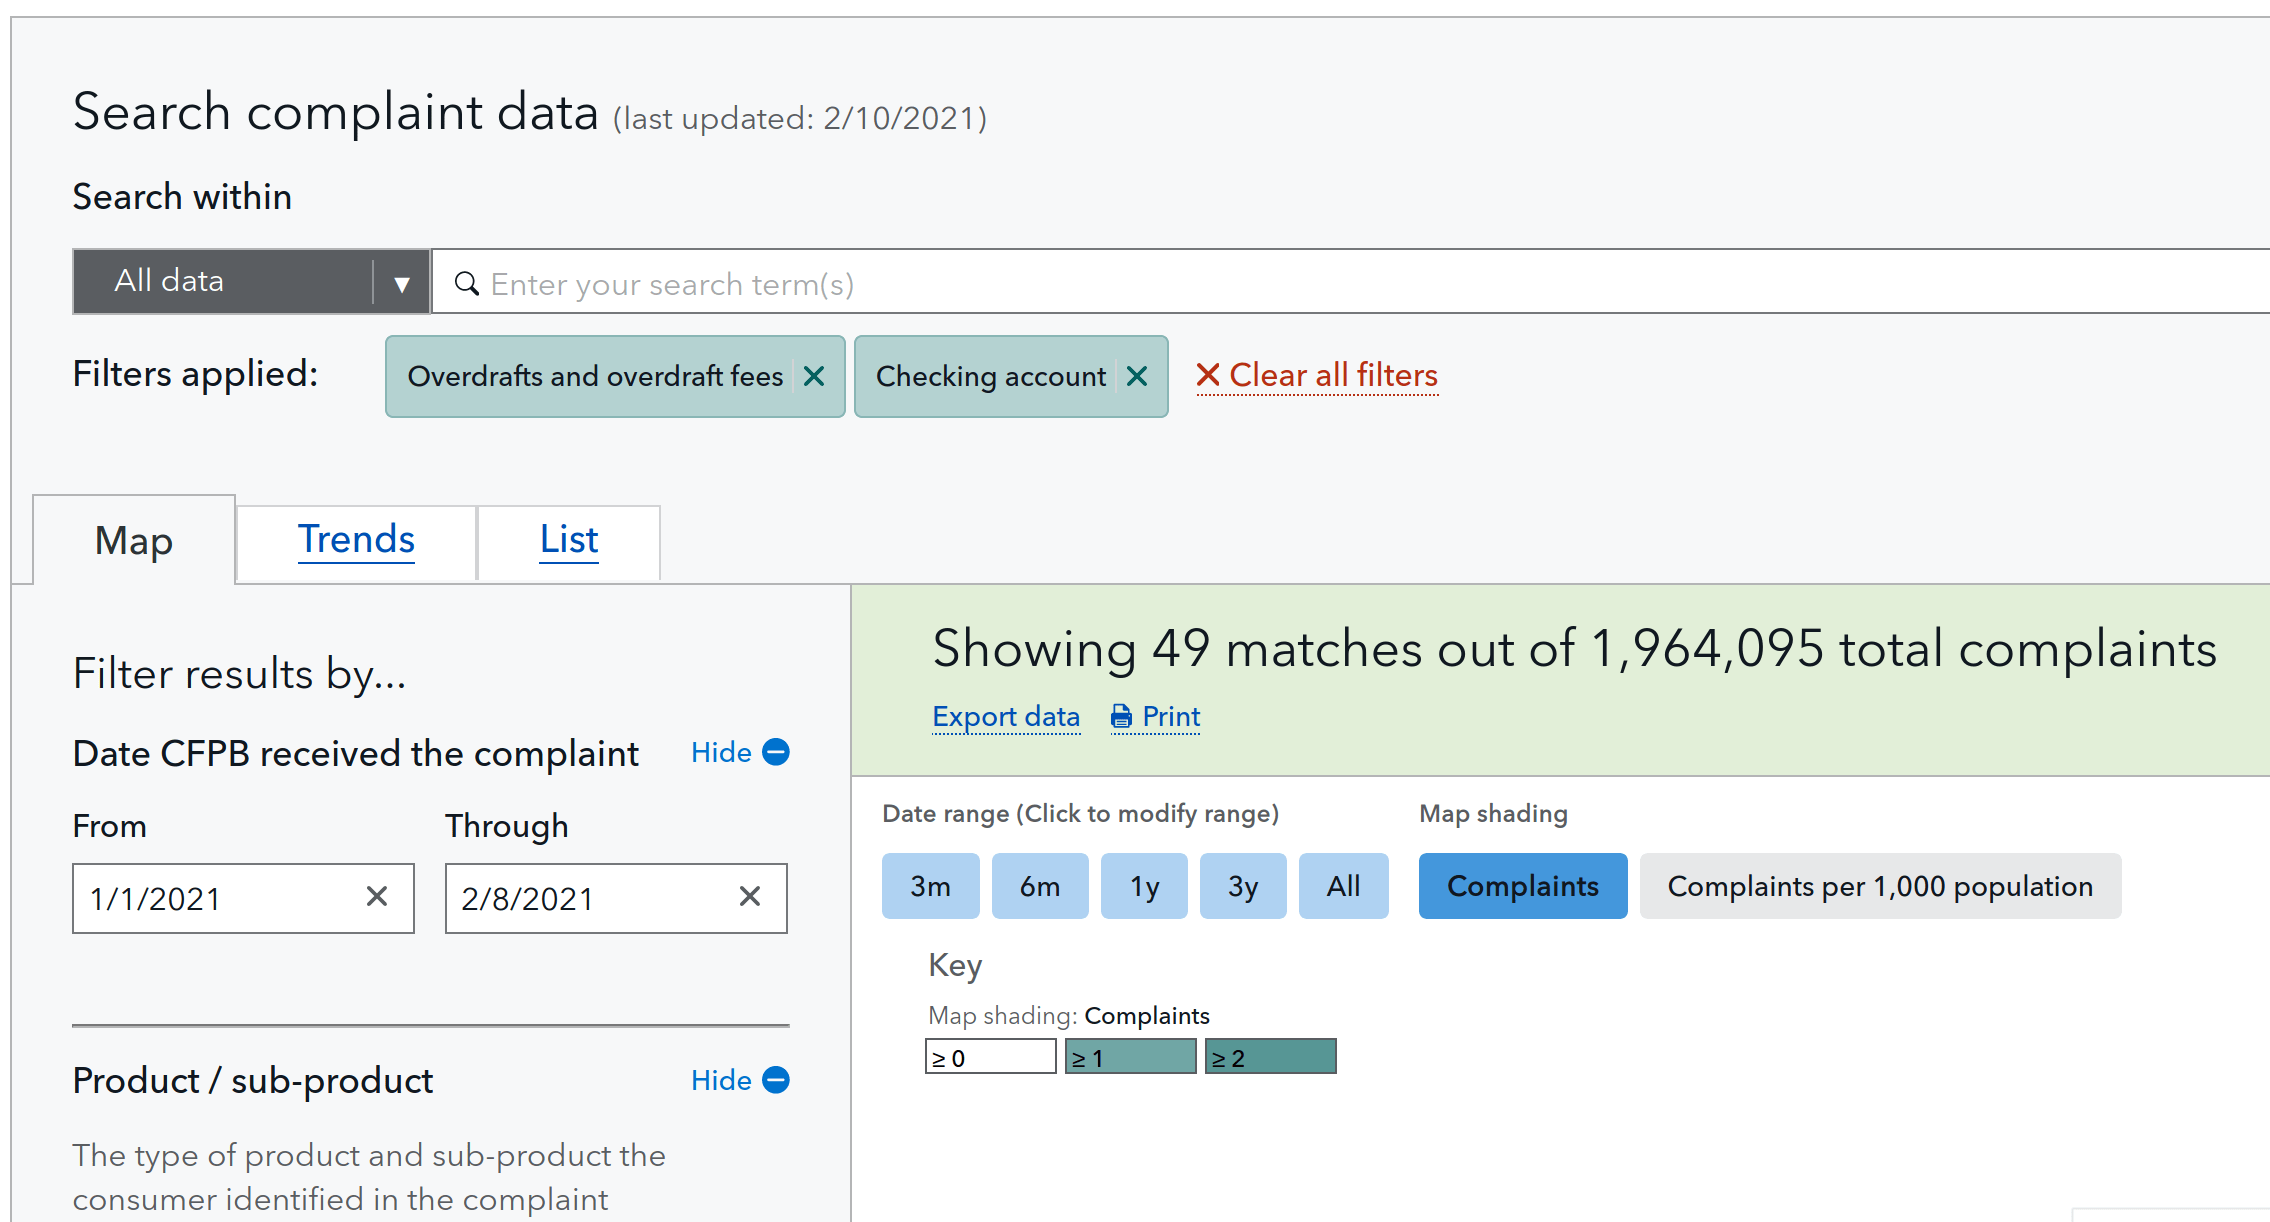Clear the From date field with its X
Screen dimensions: 2270x1222
tap(377, 897)
